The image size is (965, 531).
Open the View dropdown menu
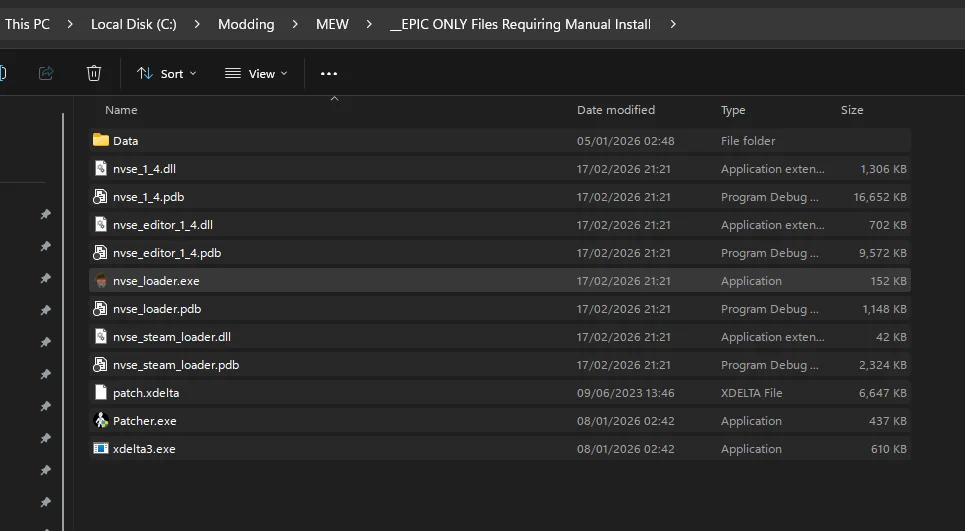click(256, 73)
